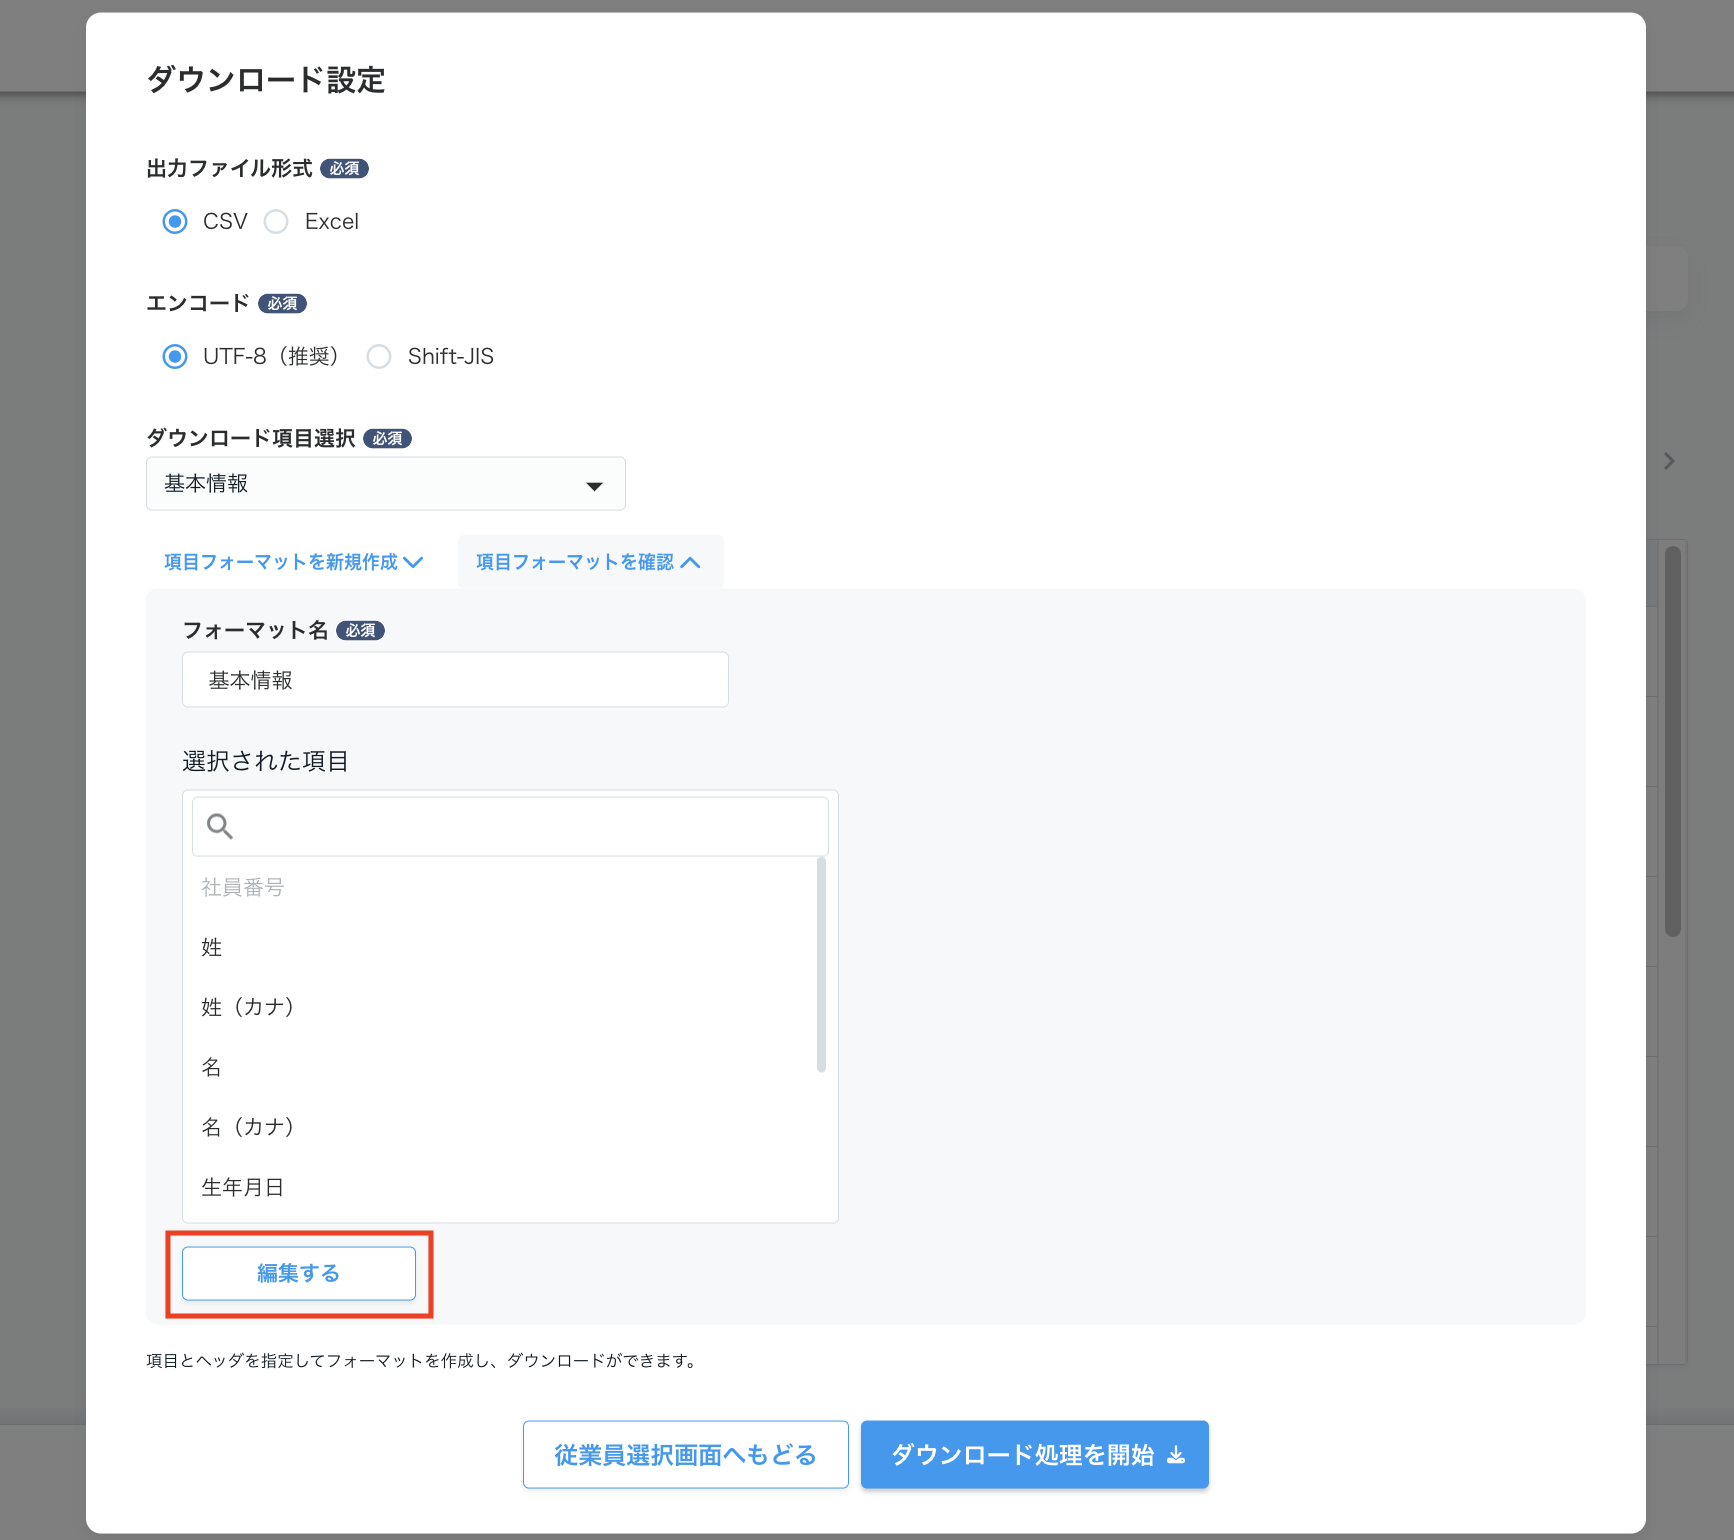The image size is (1734, 1540).
Task: Click the item list scrollbar
Action: (x=822, y=965)
